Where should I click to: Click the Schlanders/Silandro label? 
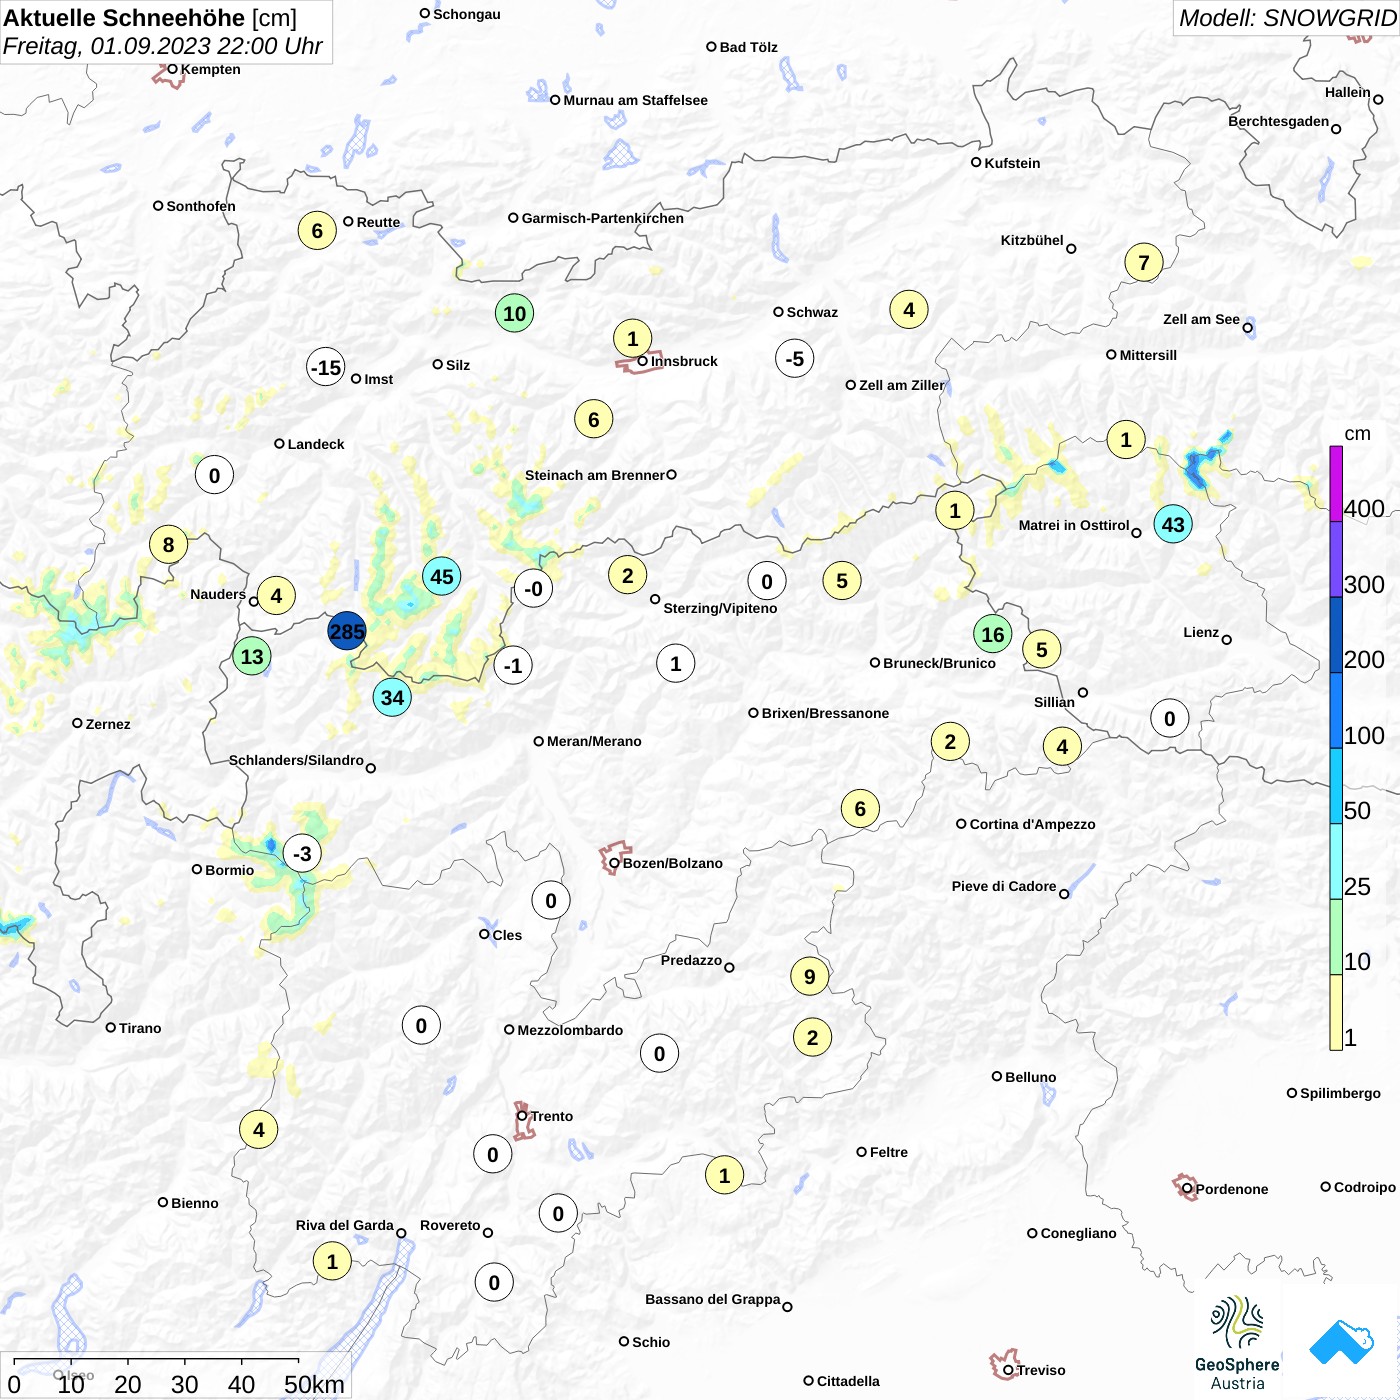[296, 760]
